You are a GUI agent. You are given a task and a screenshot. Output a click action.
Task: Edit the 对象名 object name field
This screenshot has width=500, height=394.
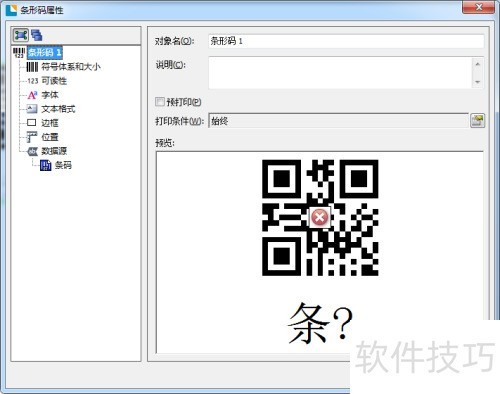click(x=346, y=41)
